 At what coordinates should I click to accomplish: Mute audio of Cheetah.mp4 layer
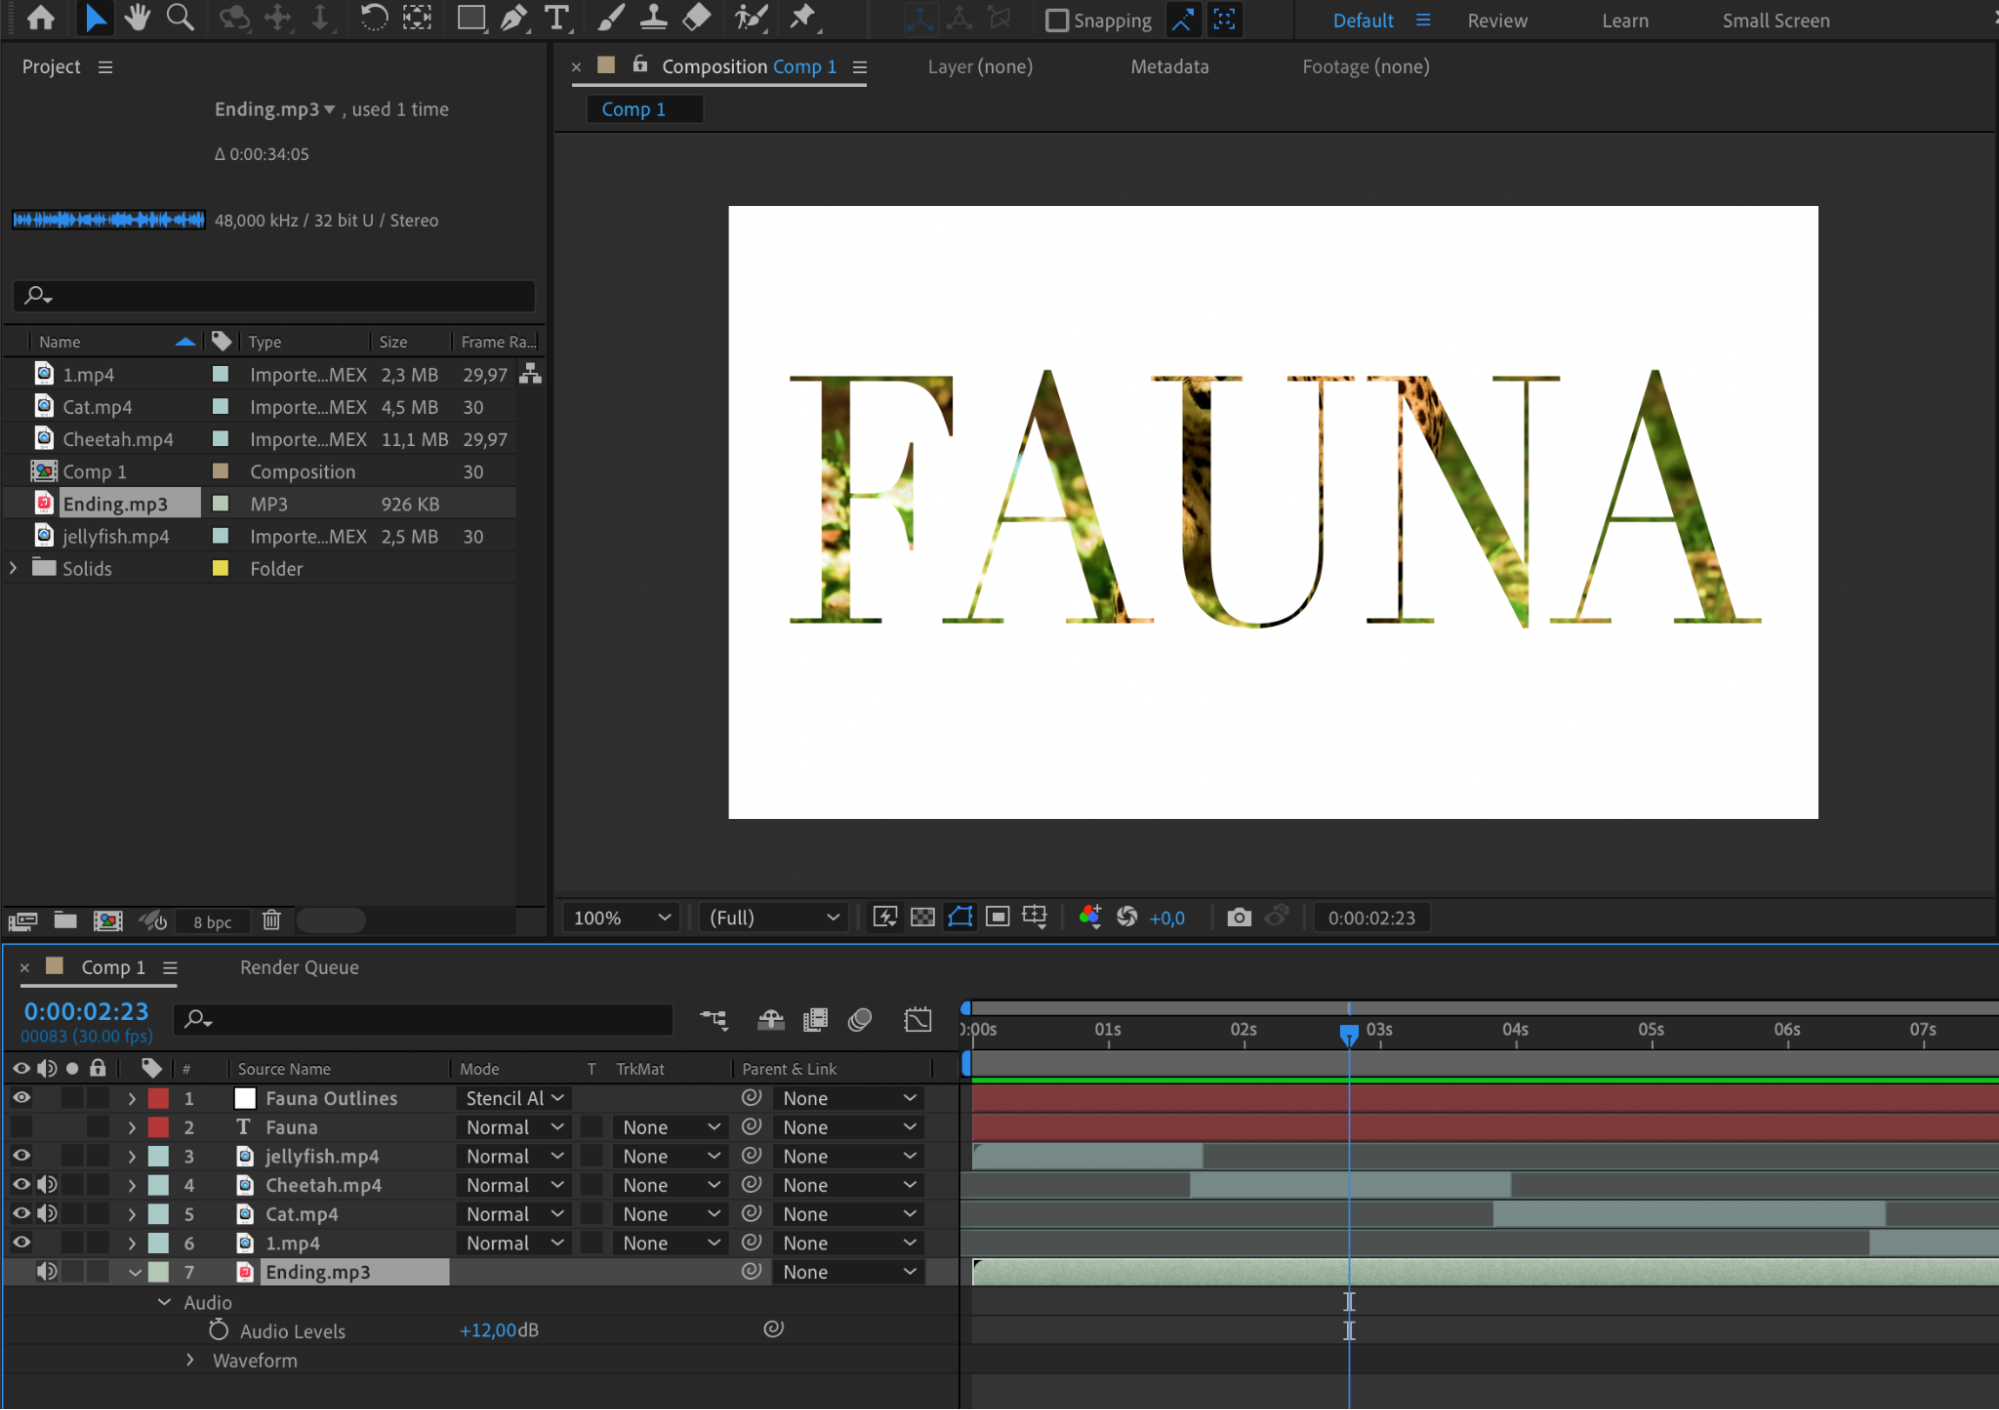[47, 1184]
